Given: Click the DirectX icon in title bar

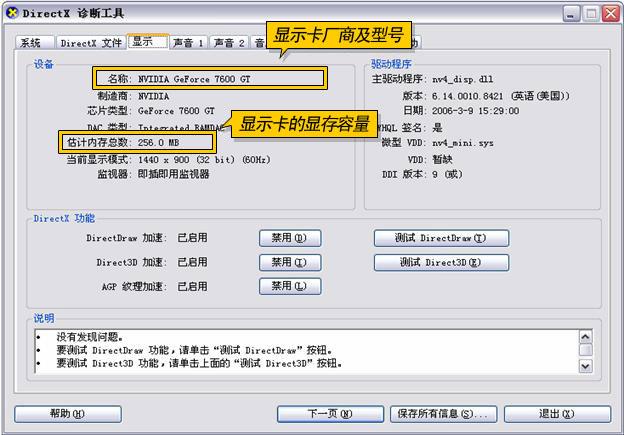Looking at the screenshot, I should pos(13,13).
